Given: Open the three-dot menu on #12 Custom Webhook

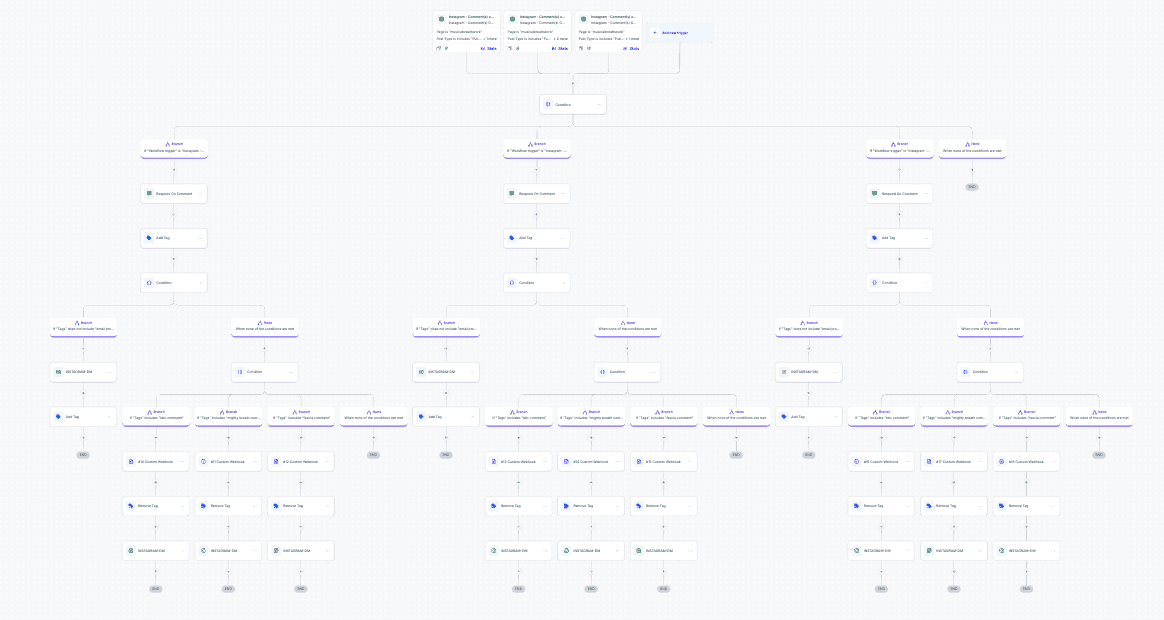Looking at the screenshot, I should click(327, 461).
